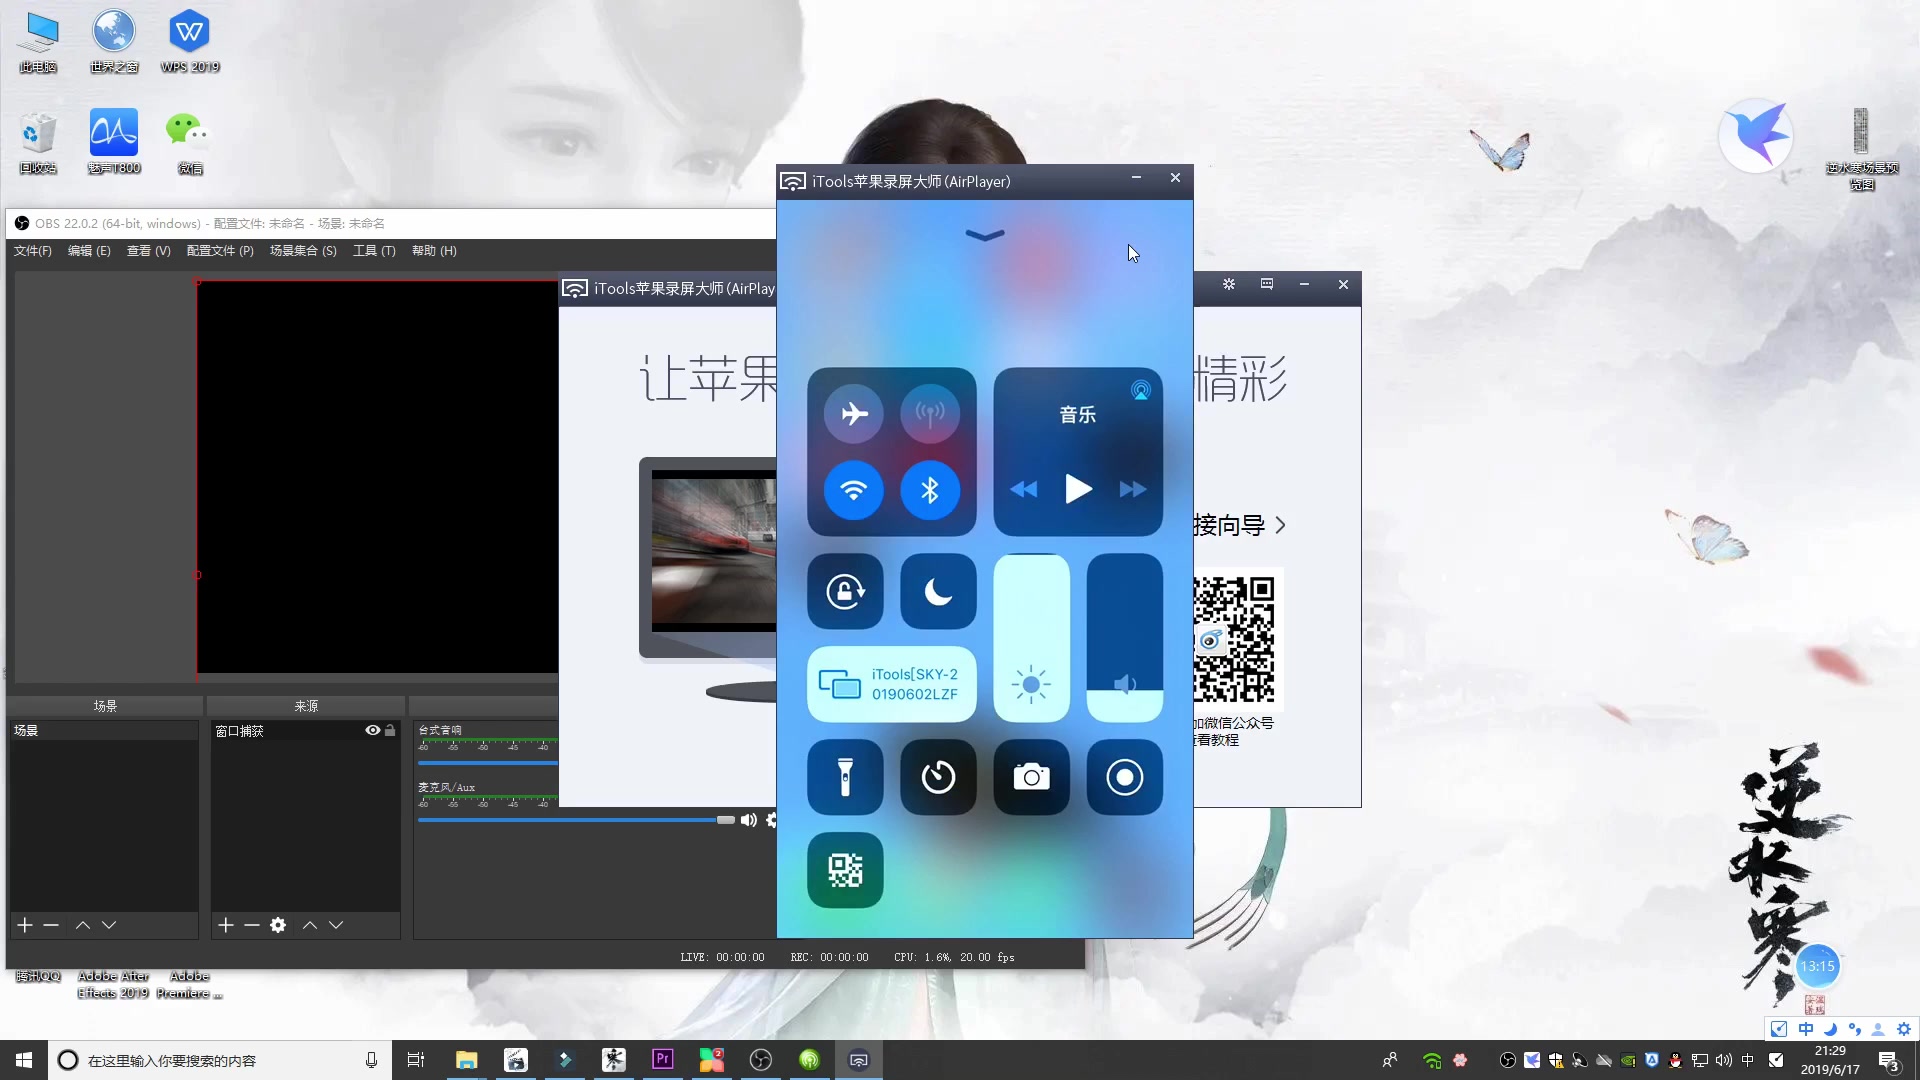
Task: Open the 回收站 recycle bin
Action: [38, 143]
